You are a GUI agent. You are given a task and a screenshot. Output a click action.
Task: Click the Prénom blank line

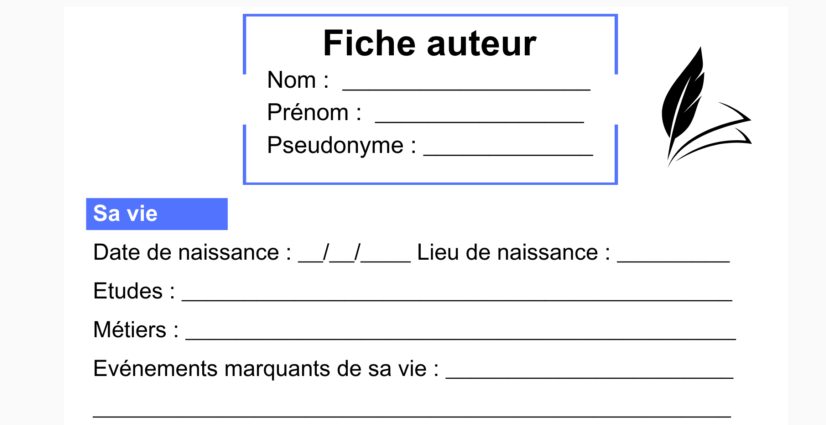(x=479, y=122)
